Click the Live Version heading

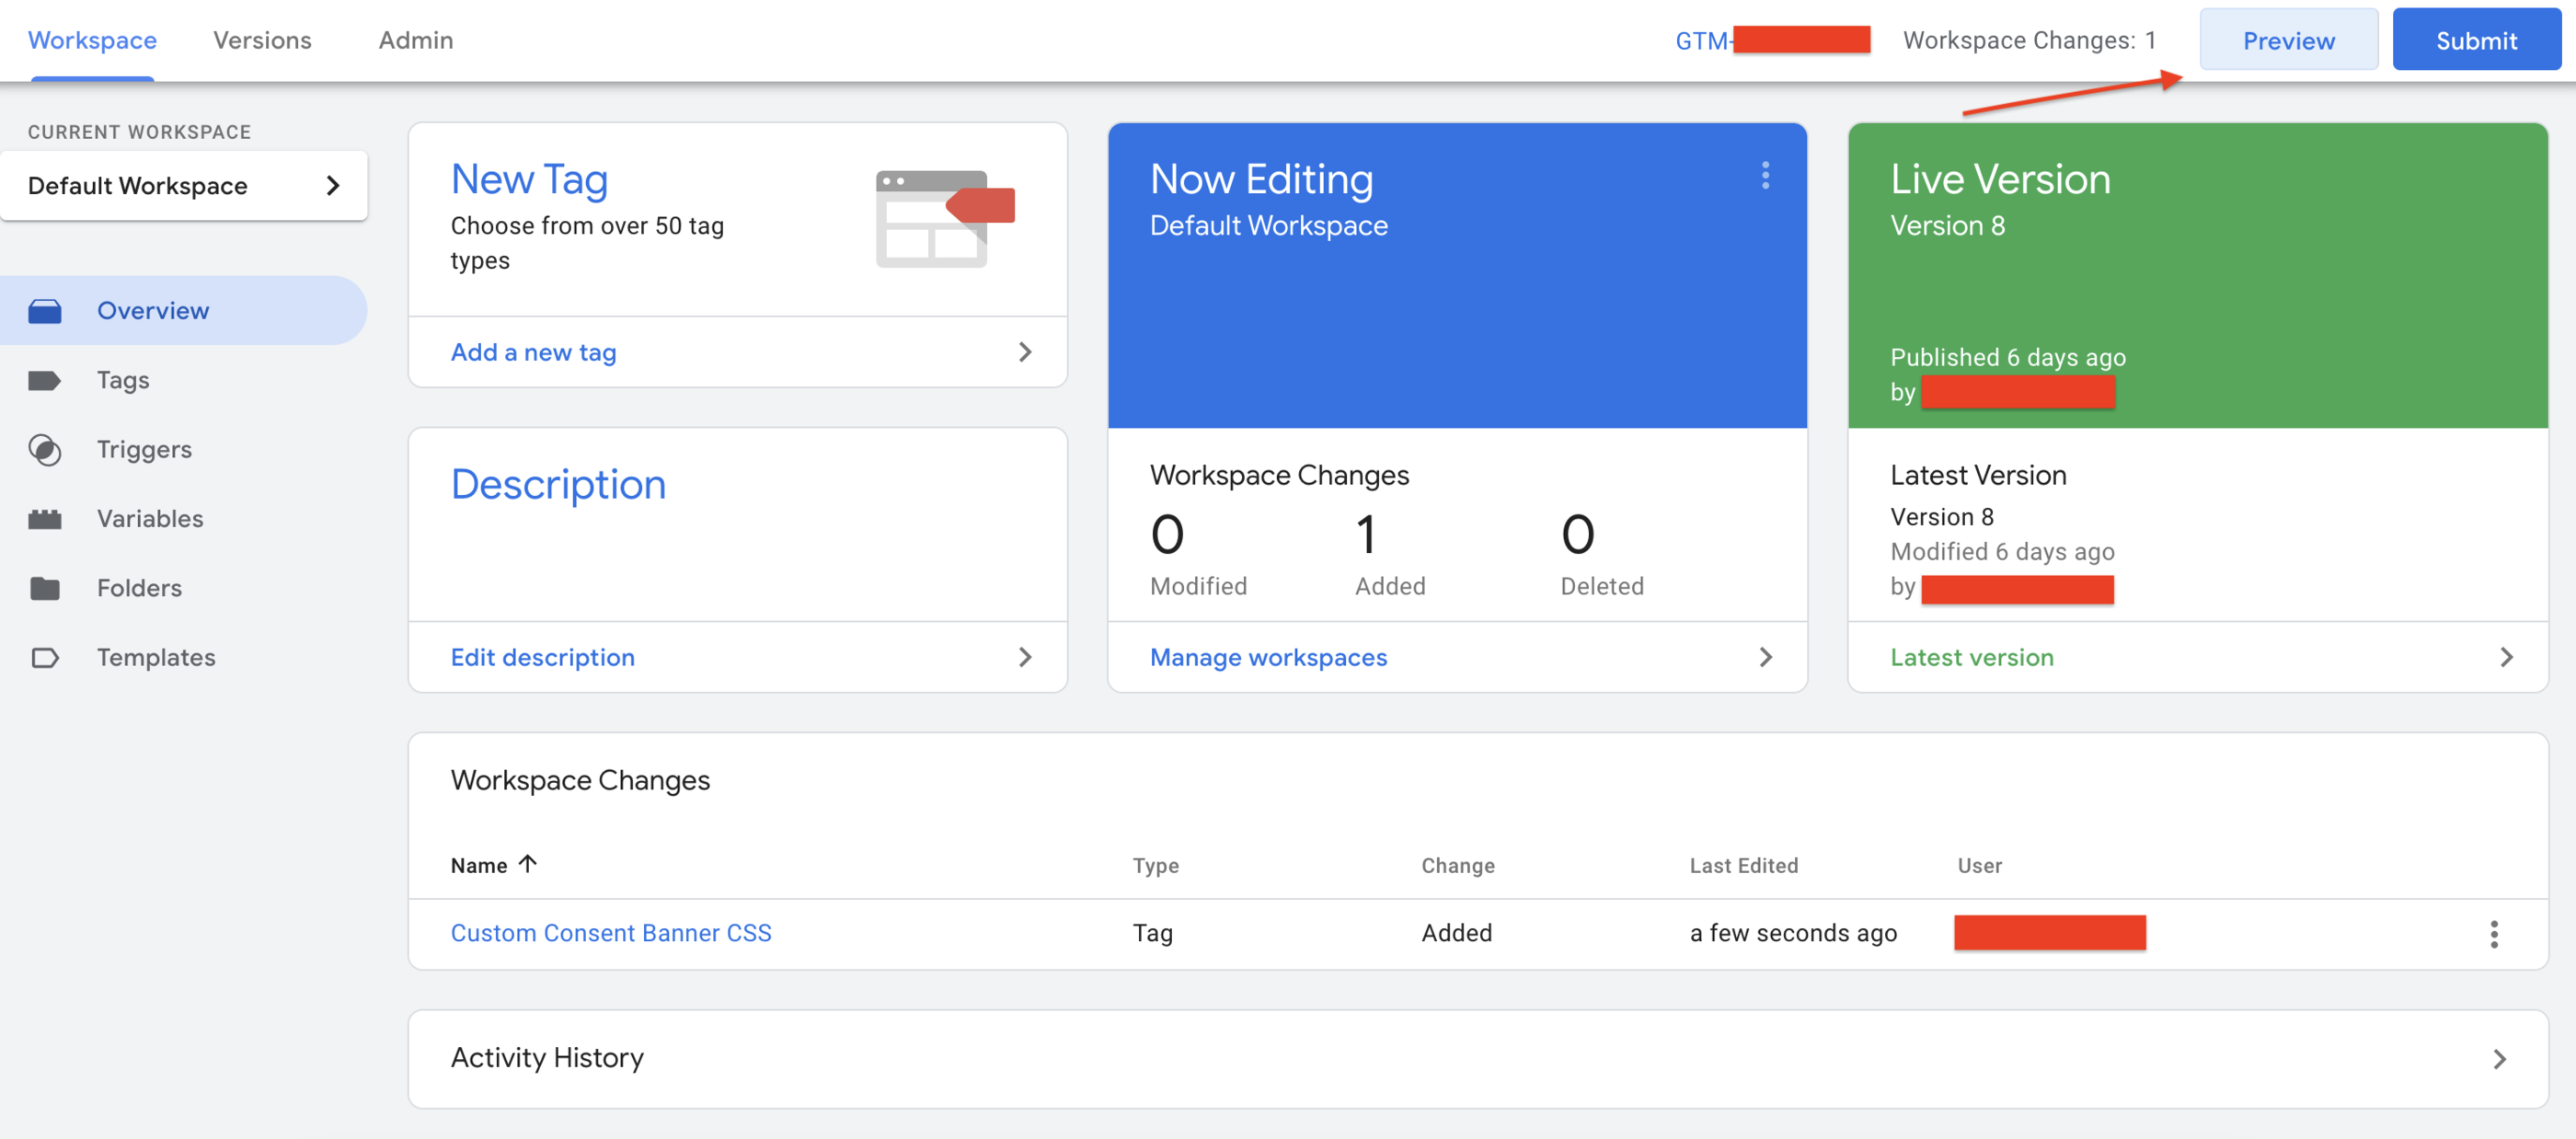[x=2000, y=180]
